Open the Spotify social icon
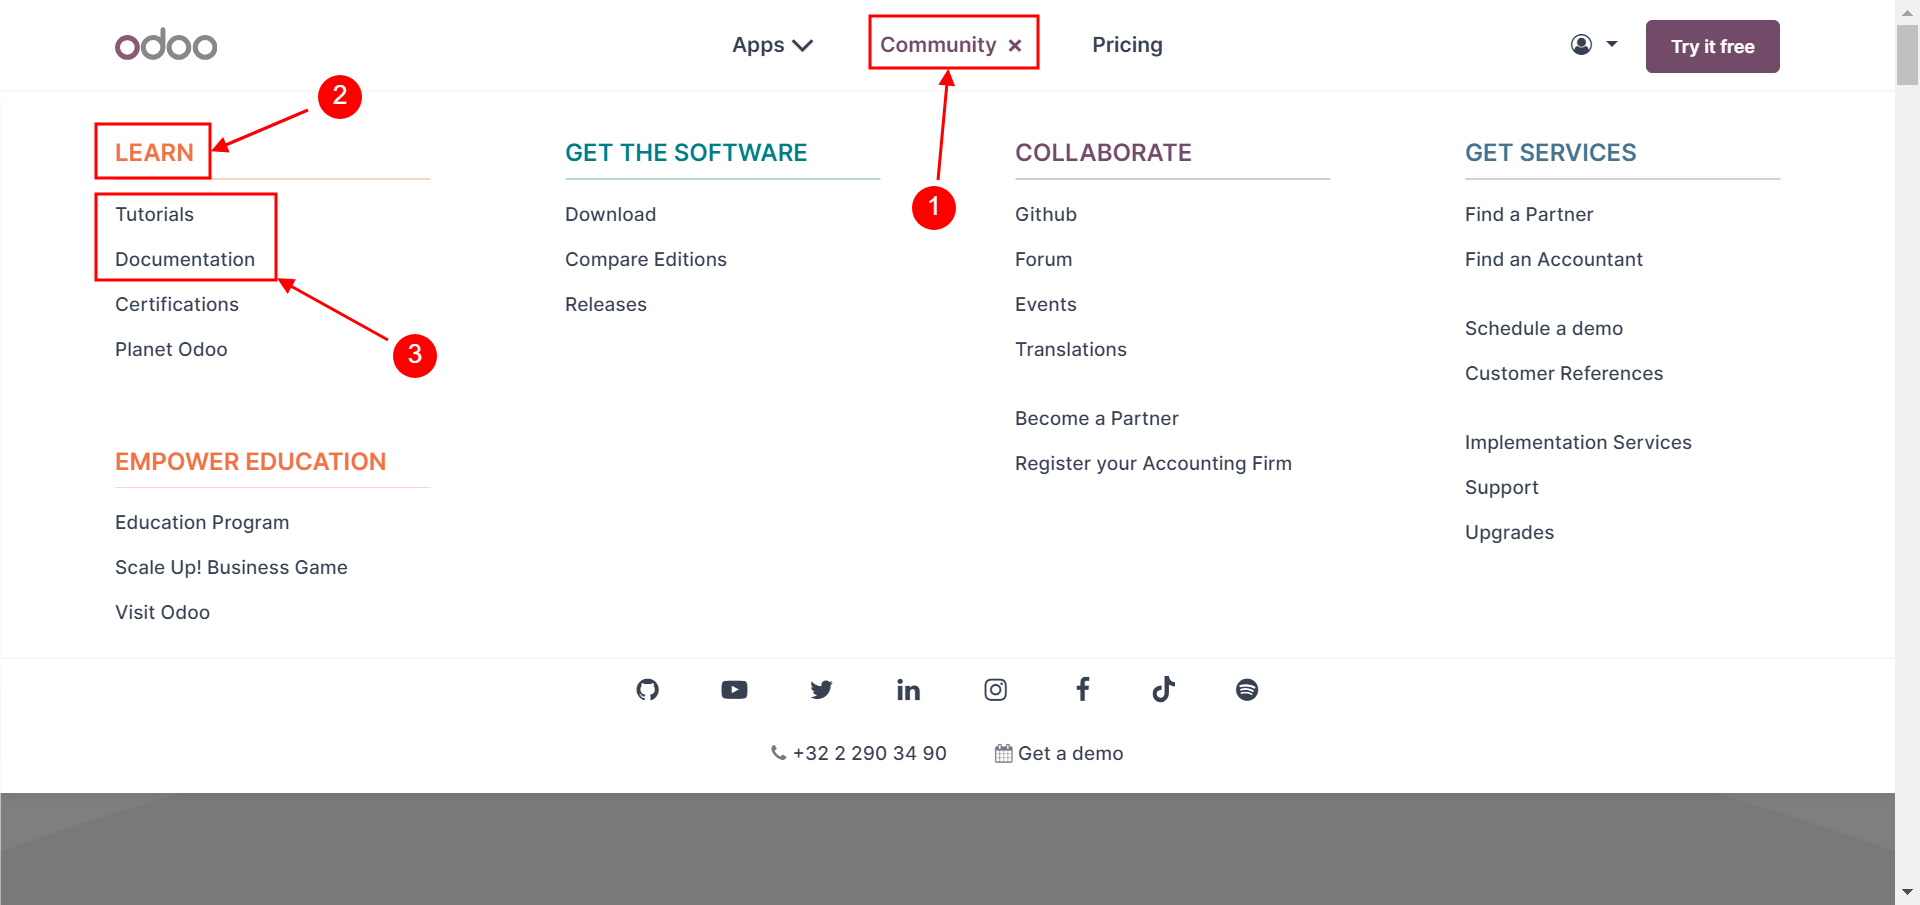This screenshot has height=905, width=1920. [x=1247, y=689]
